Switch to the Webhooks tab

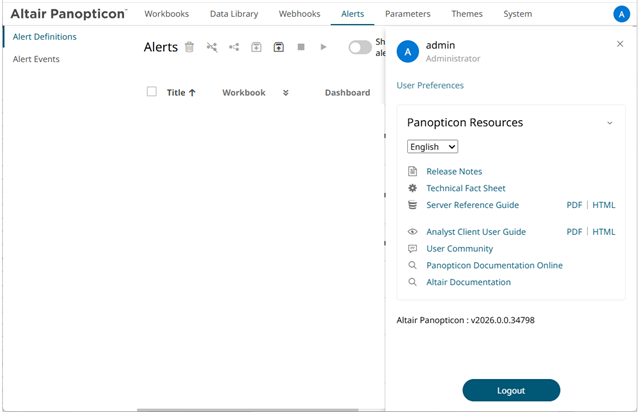pos(299,14)
